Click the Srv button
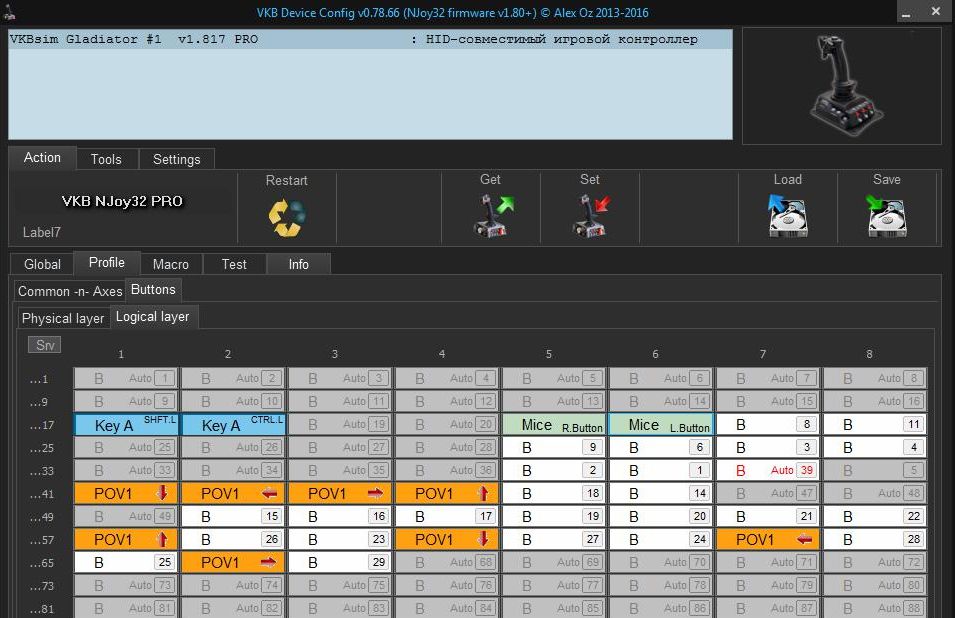The height and width of the screenshot is (618, 955). pos(44,345)
